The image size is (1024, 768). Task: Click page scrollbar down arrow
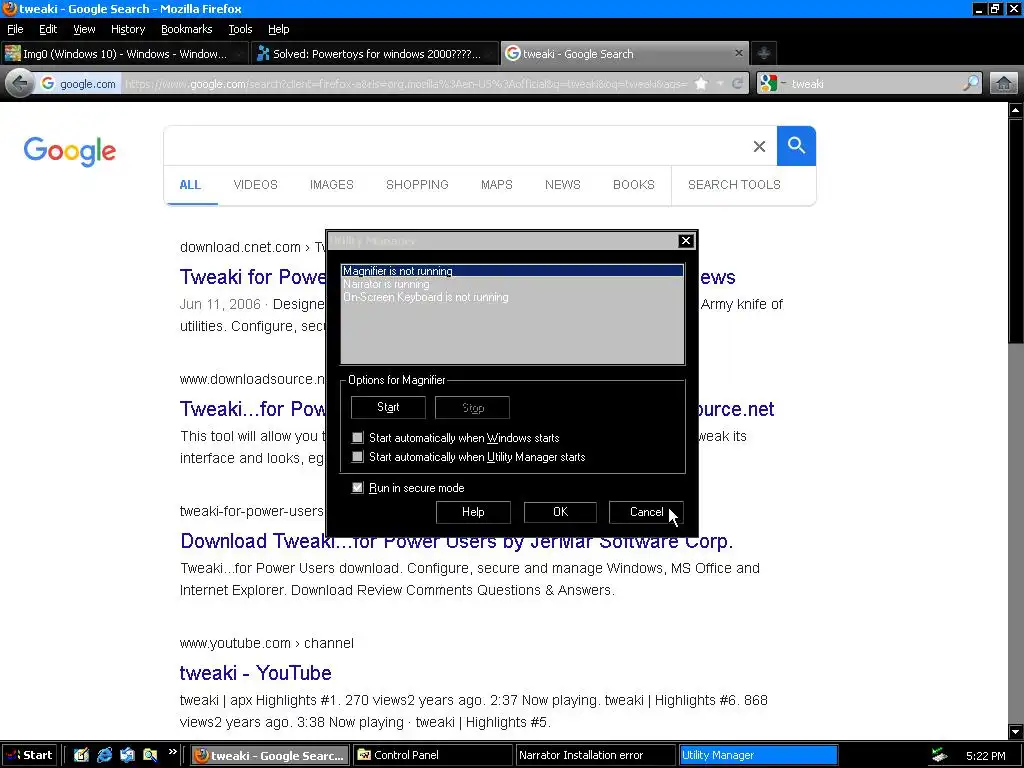tap(1016, 732)
